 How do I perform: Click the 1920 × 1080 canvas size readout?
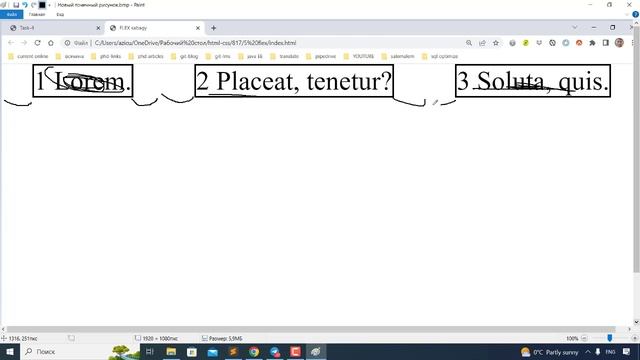(x=156, y=338)
